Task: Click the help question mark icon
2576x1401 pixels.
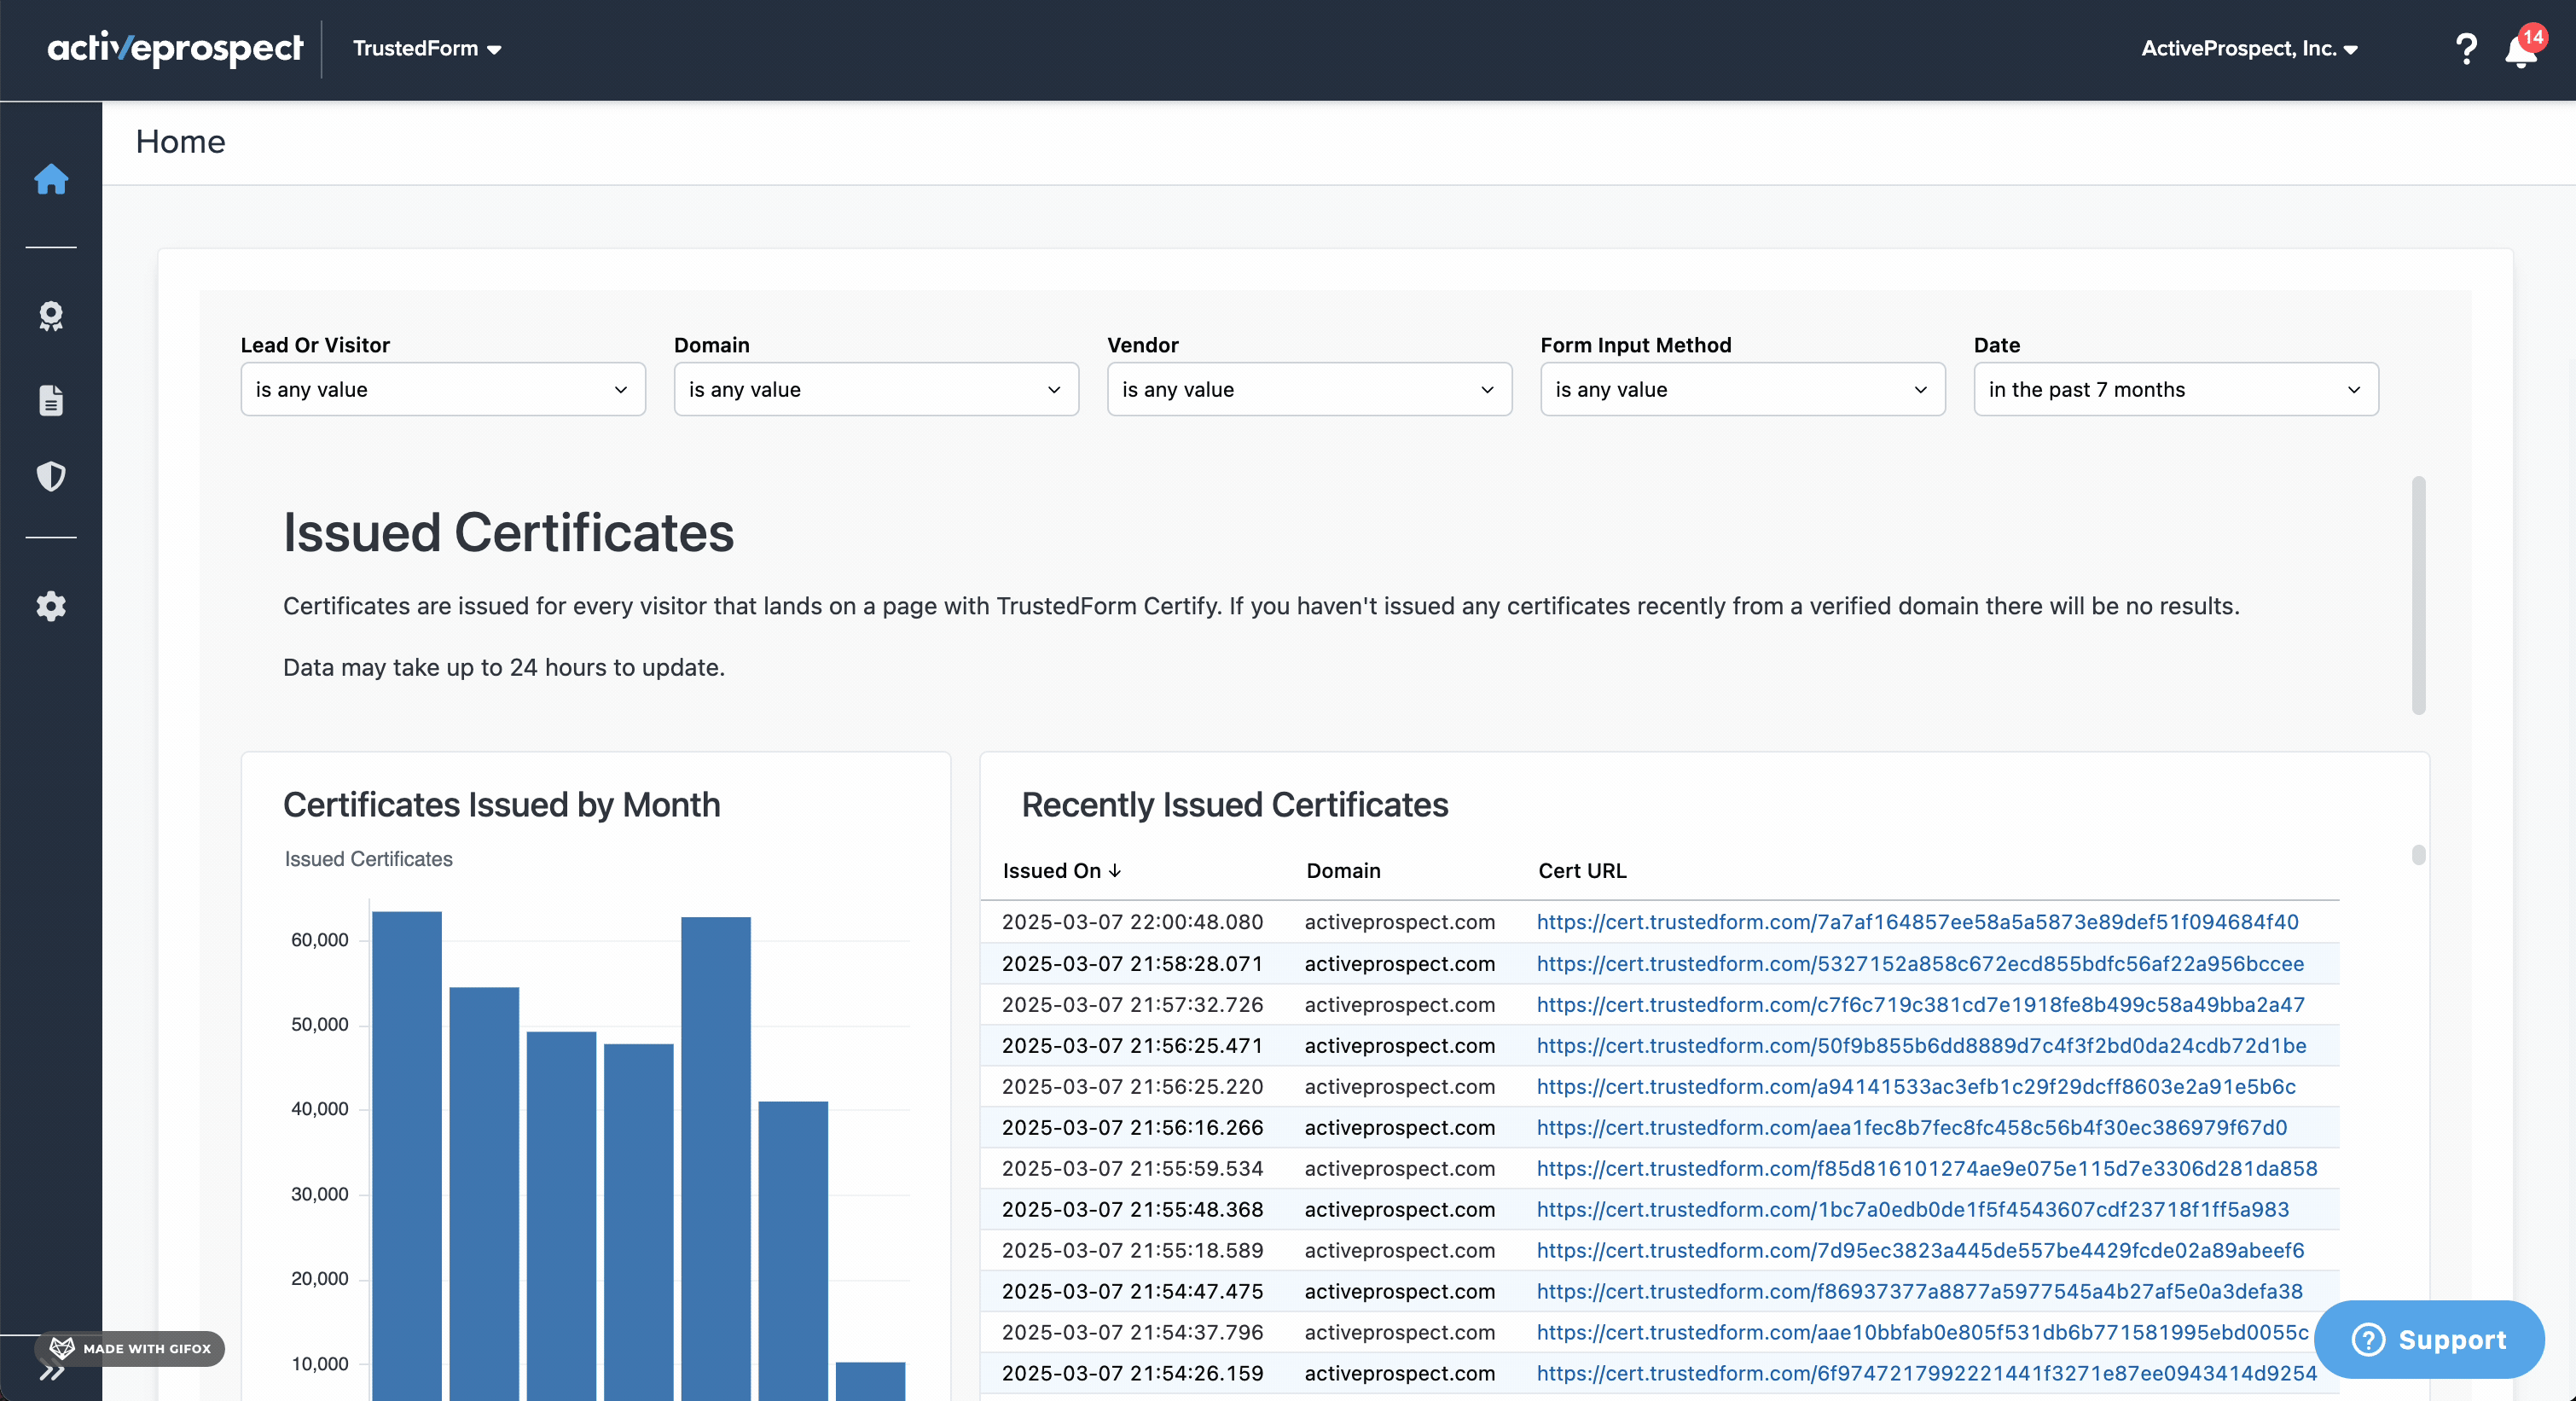Action: coord(2466,49)
